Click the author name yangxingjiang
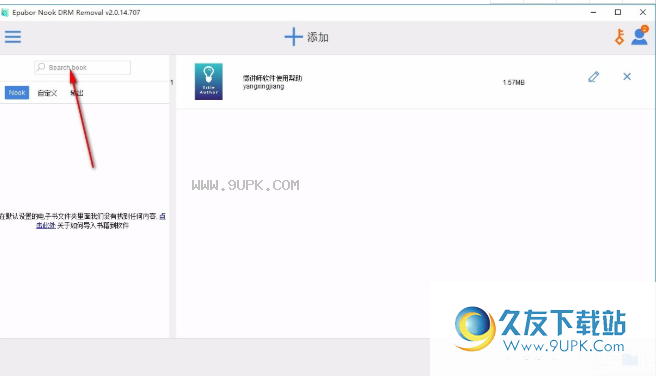This screenshot has height=376, width=656. (264, 86)
